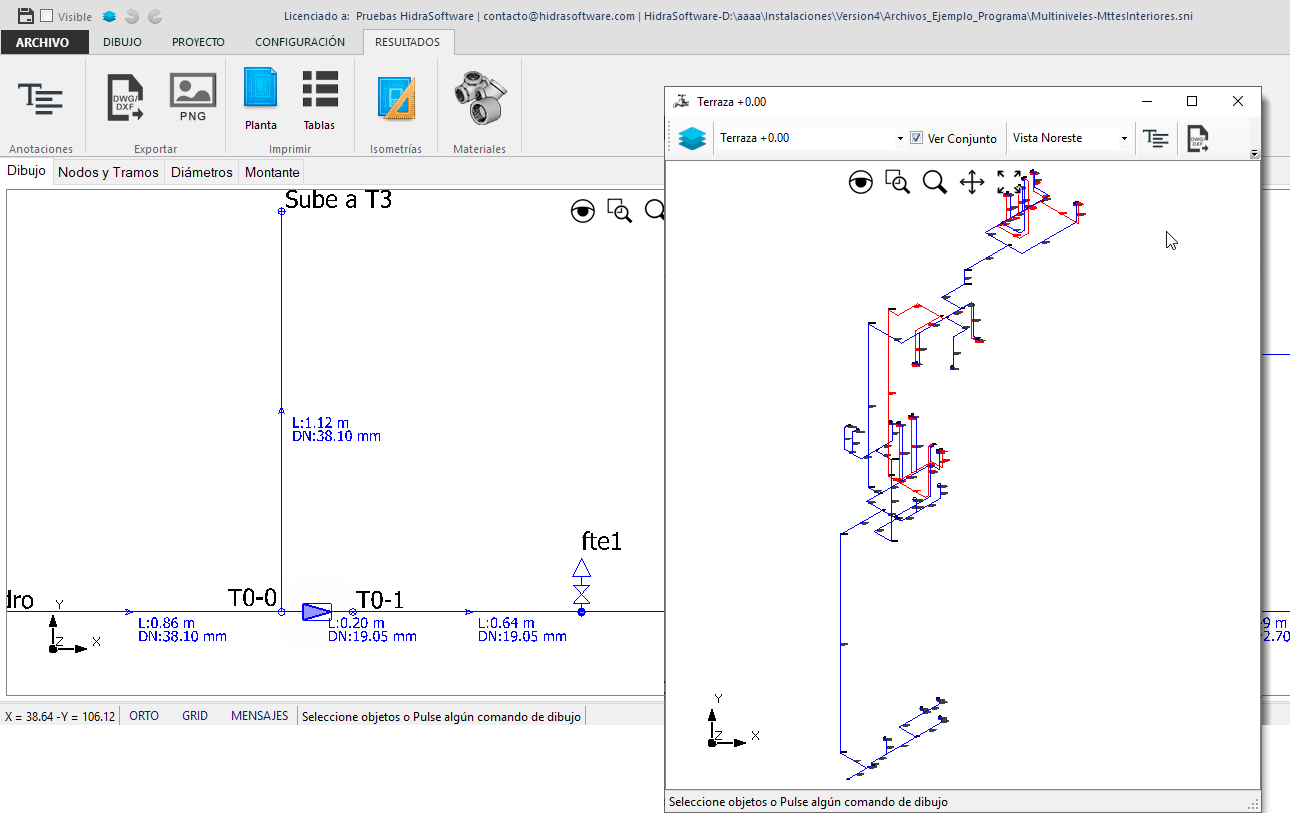The height and width of the screenshot is (816, 1294).
Task: Export drawing with DWG/DXF ribbon icon
Action: 125,98
